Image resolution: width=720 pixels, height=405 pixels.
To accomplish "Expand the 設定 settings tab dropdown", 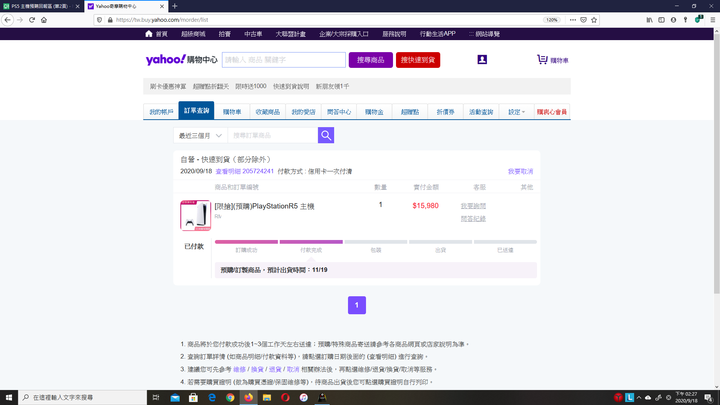I will click(x=517, y=112).
